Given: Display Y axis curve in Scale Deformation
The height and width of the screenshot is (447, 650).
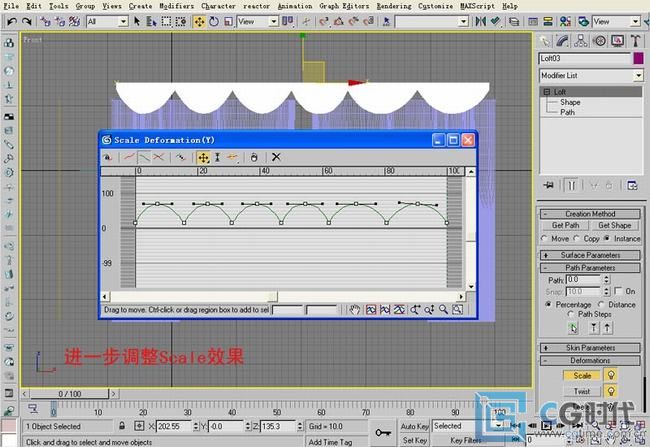Looking at the screenshot, I should coord(144,158).
